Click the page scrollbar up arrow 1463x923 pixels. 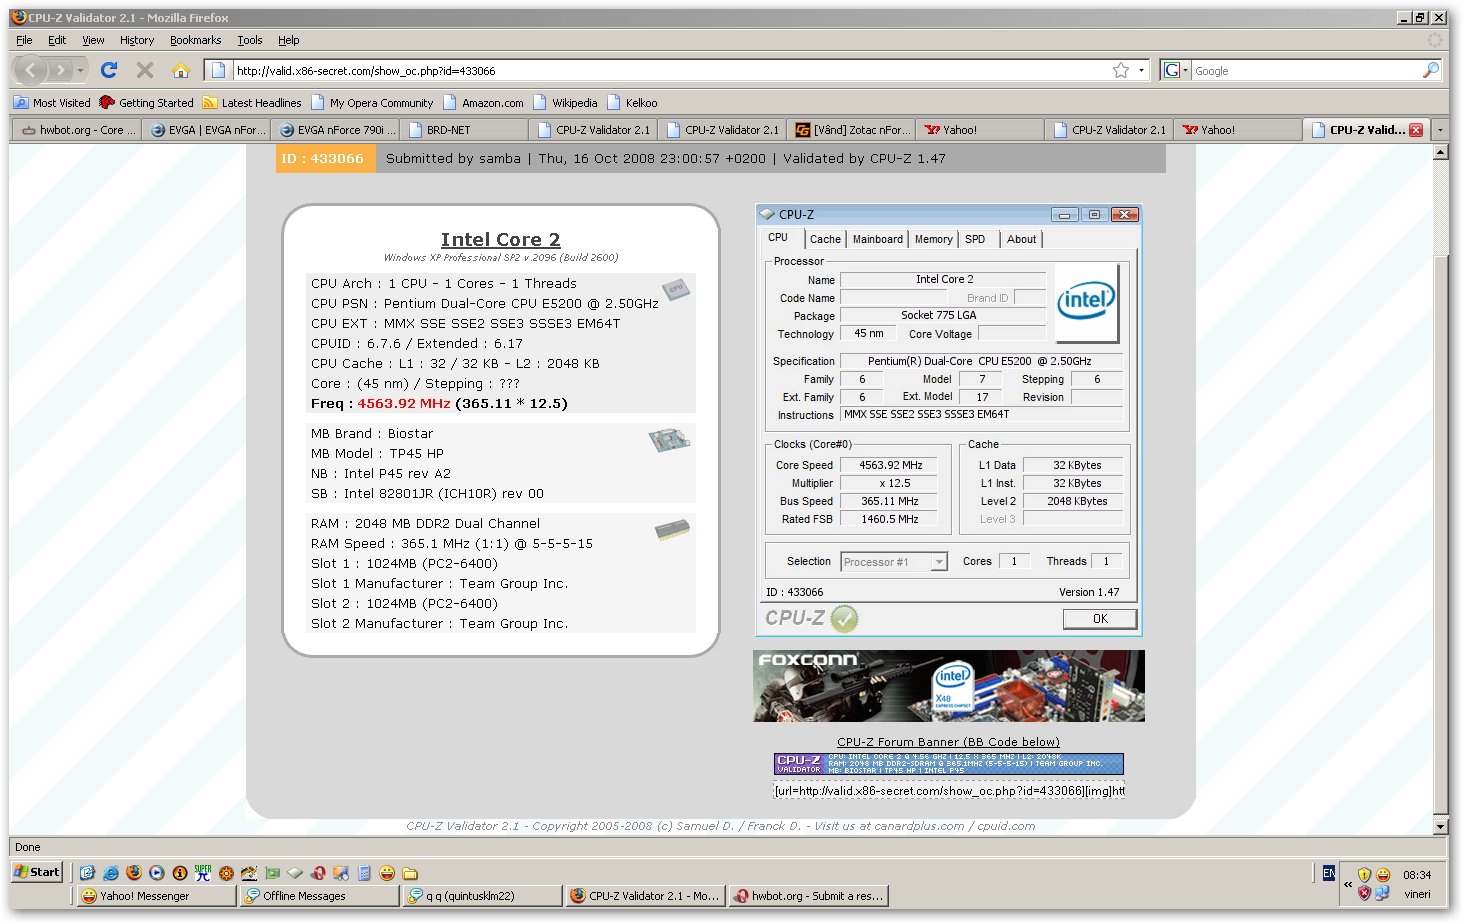(x=1440, y=153)
